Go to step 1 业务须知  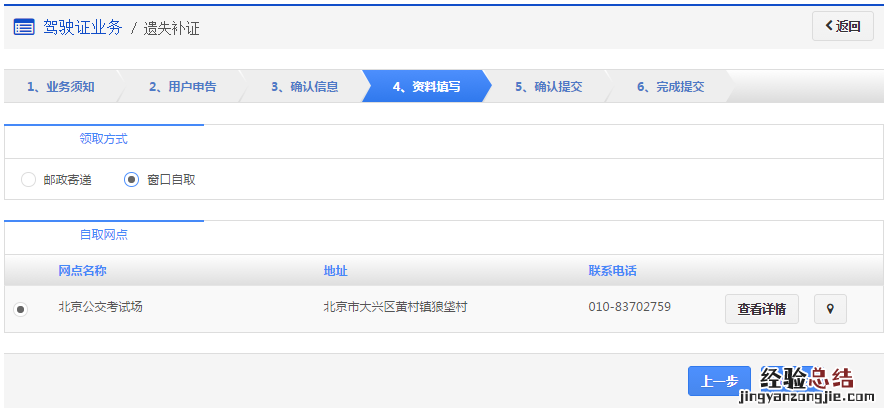61,87
